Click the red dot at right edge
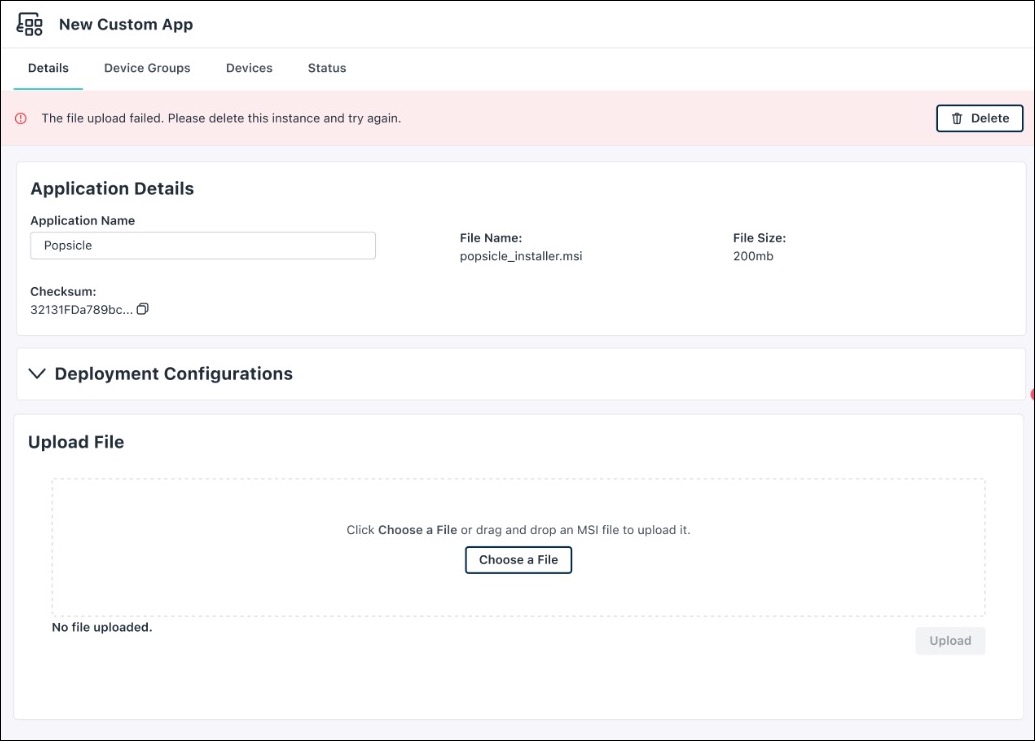 click(x=1031, y=395)
